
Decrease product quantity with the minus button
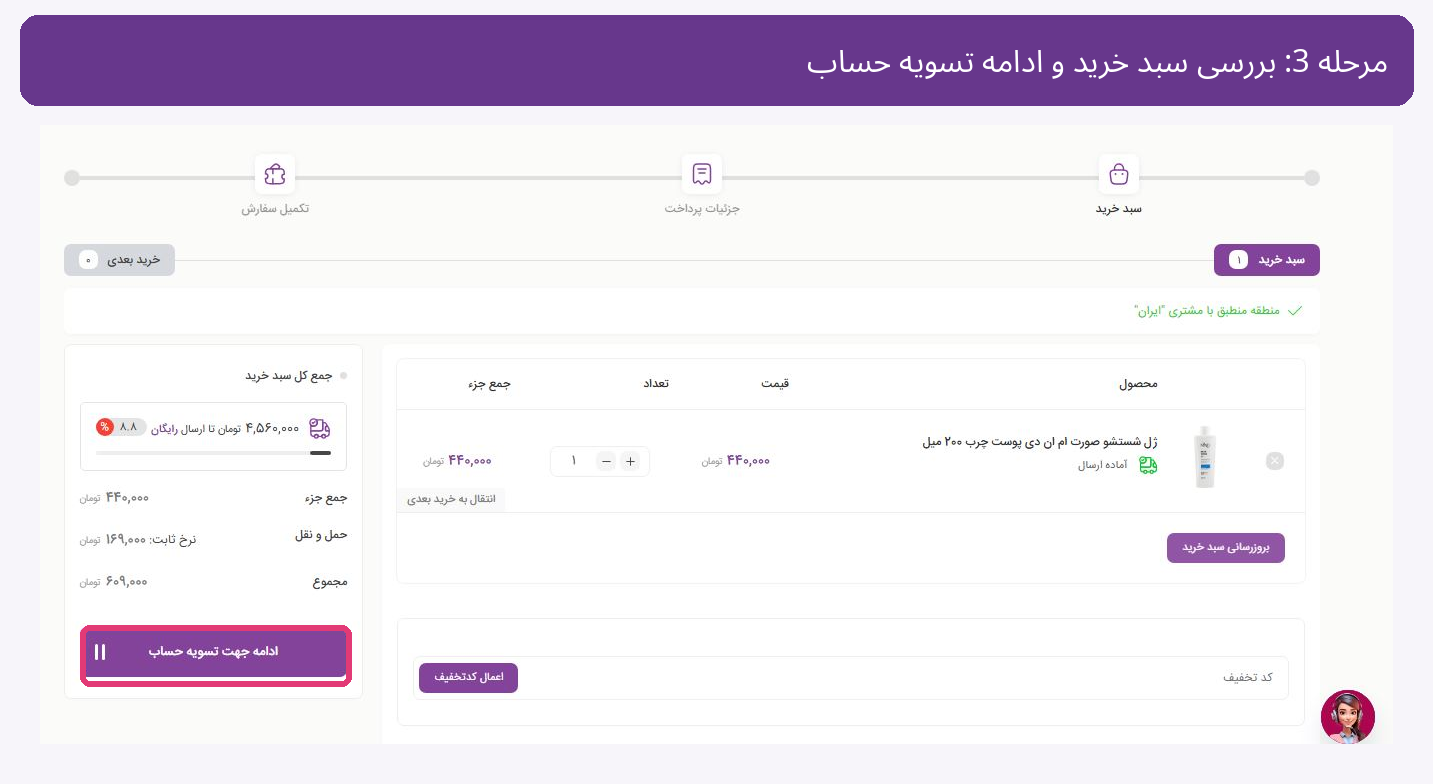tap(606, 461)
